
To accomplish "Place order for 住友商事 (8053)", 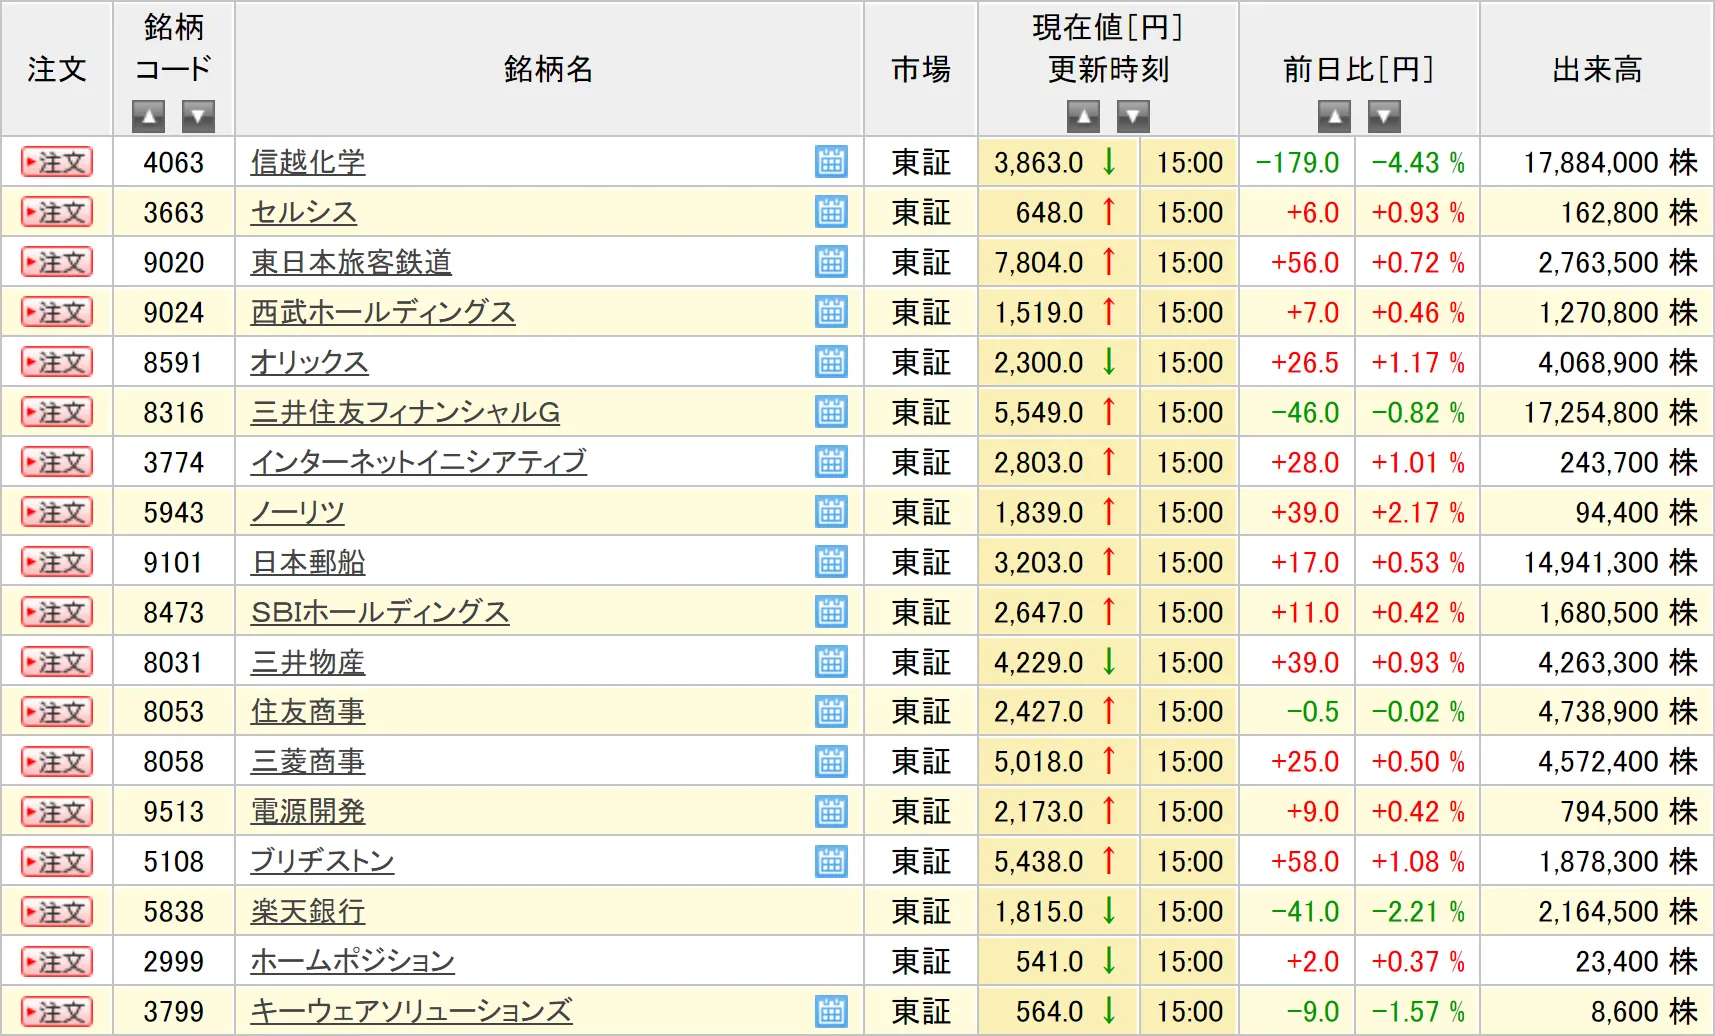I will pos(57,712).
